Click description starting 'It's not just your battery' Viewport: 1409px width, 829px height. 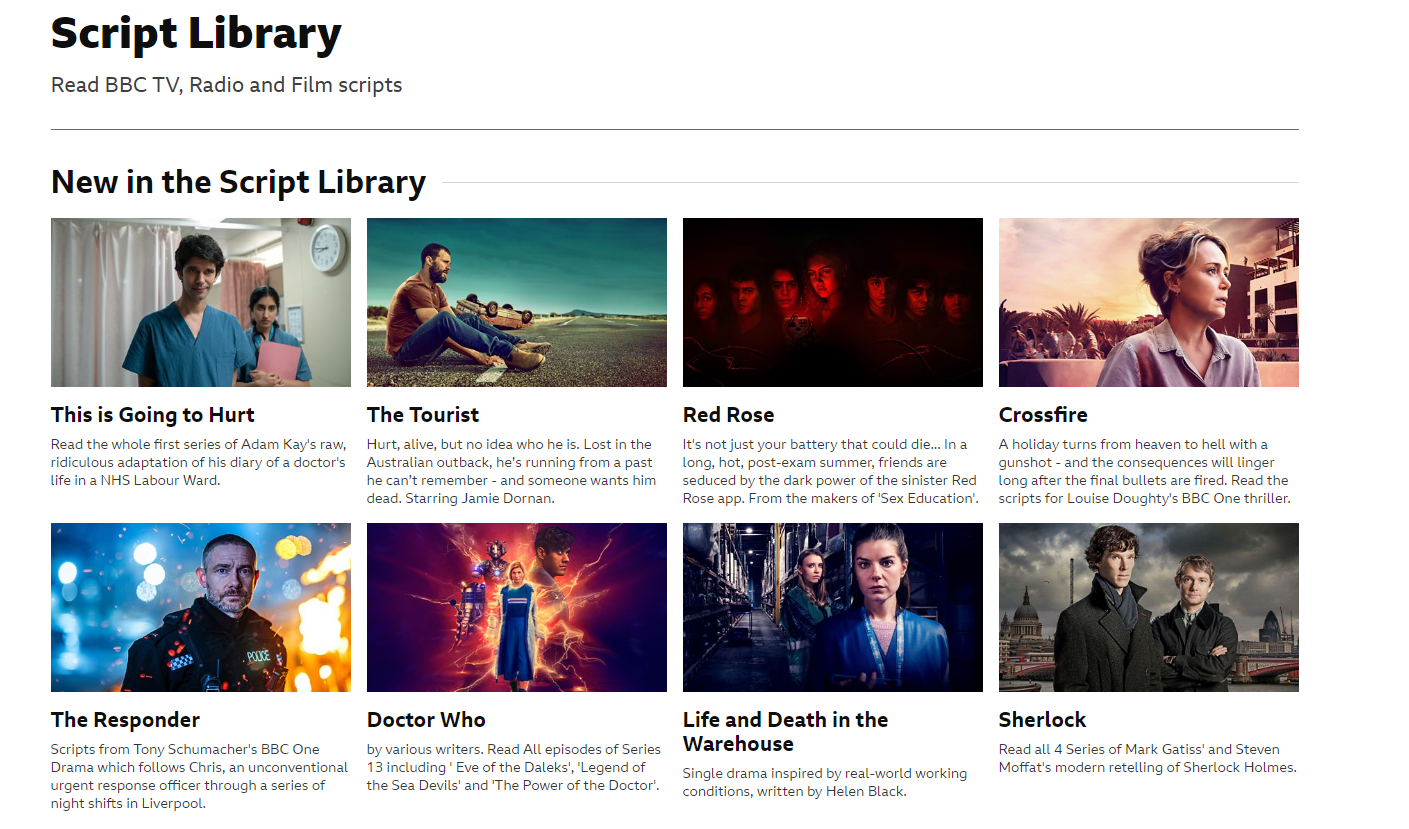(831, 471)
